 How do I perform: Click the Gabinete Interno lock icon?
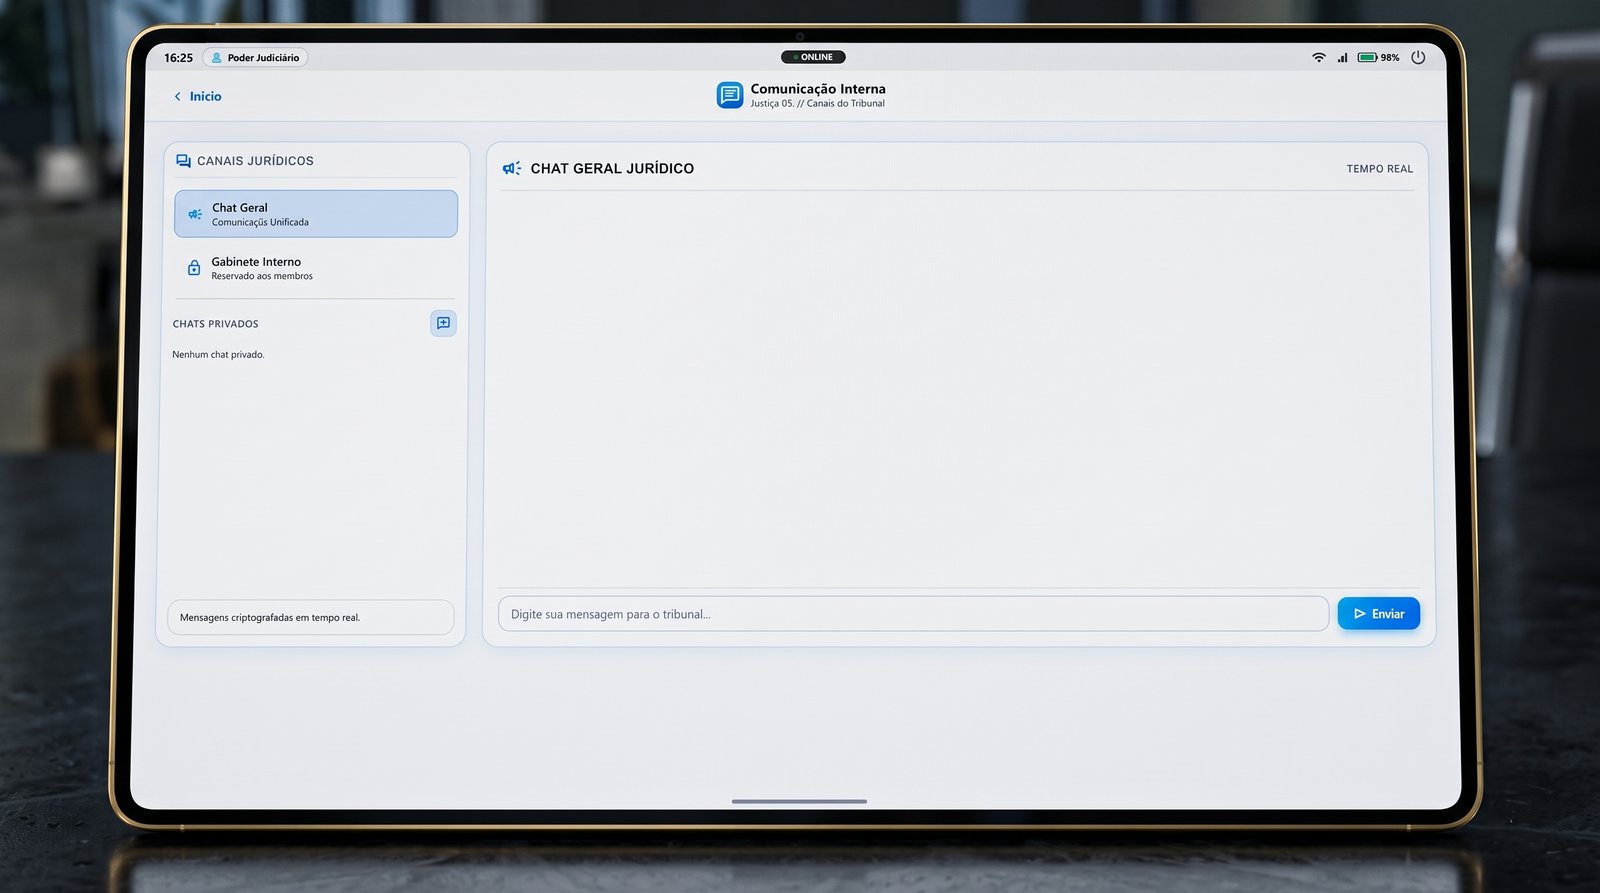tap(194, 268)
